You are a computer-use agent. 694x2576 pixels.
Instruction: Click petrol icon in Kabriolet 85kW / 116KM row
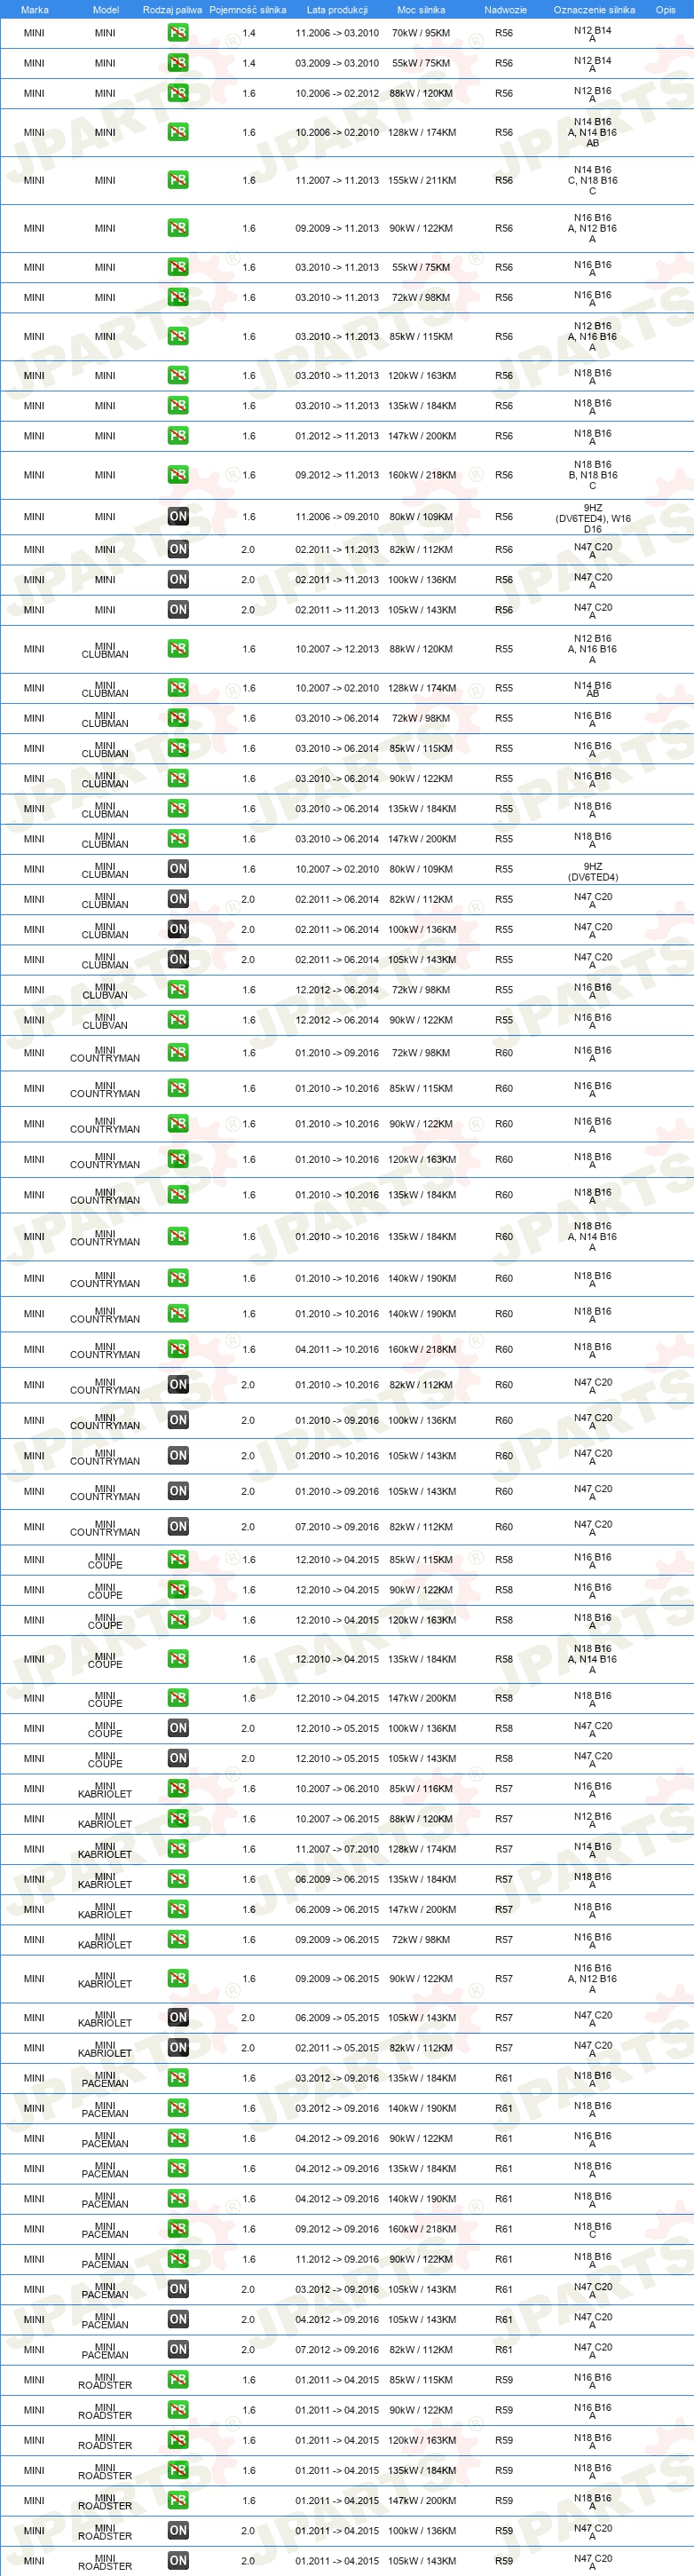click(178, 1789)
